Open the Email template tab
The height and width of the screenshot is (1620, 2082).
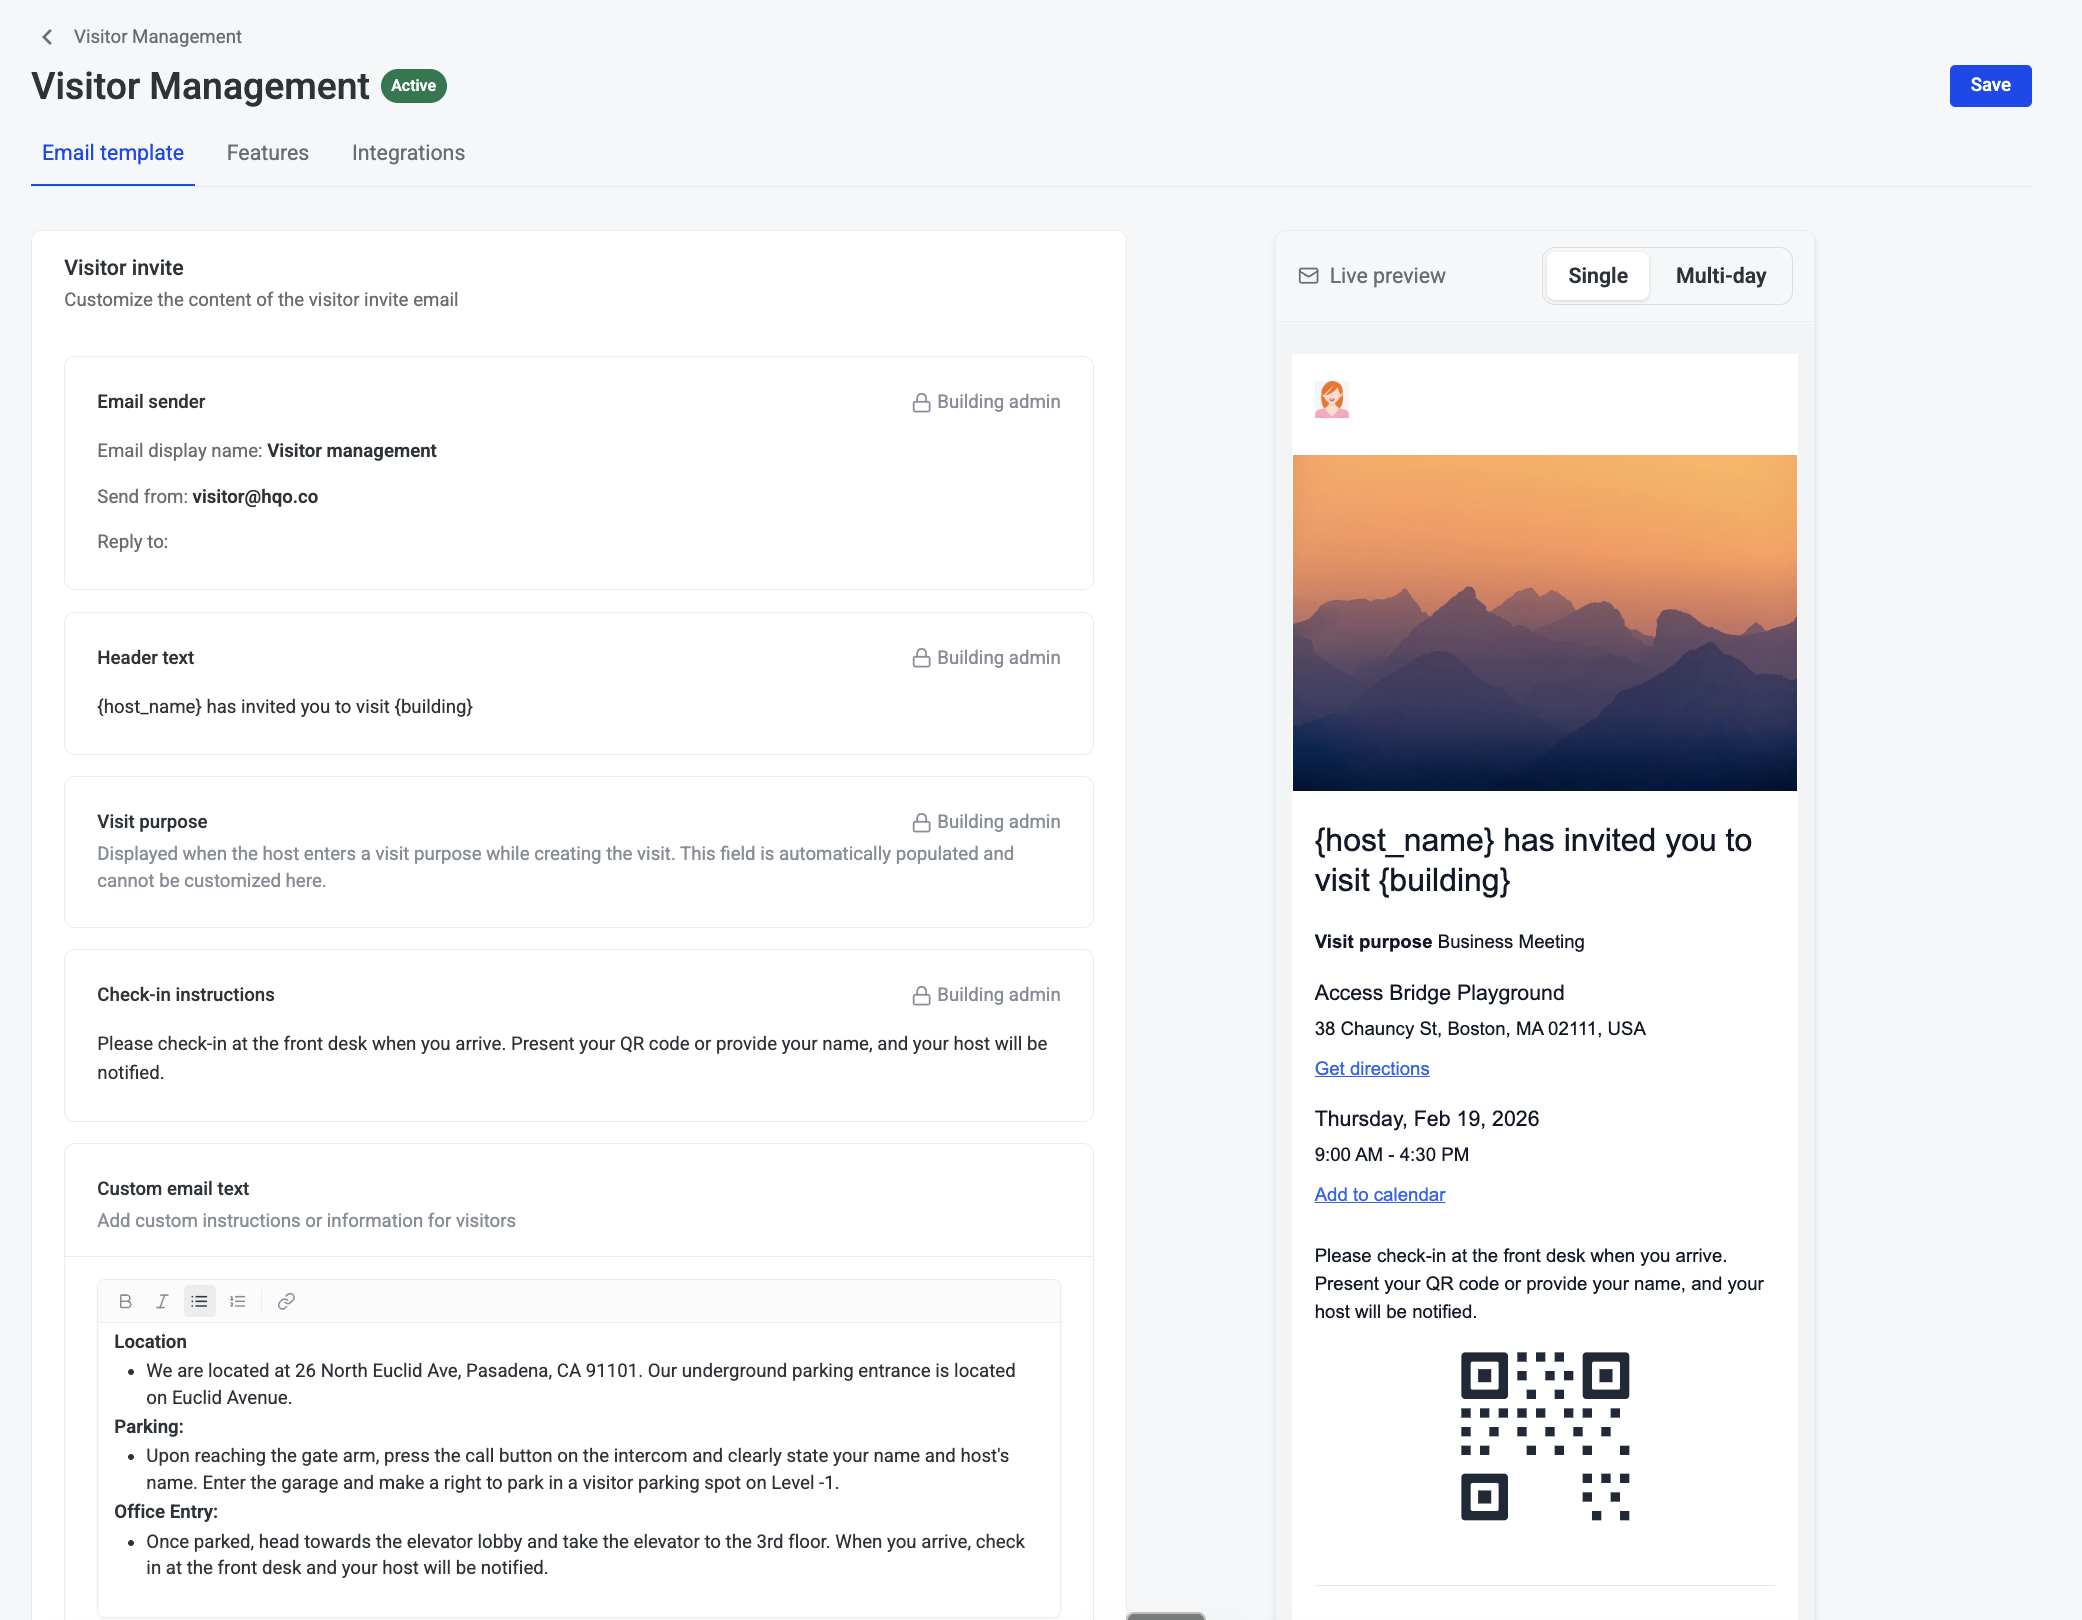pos(113,153)
